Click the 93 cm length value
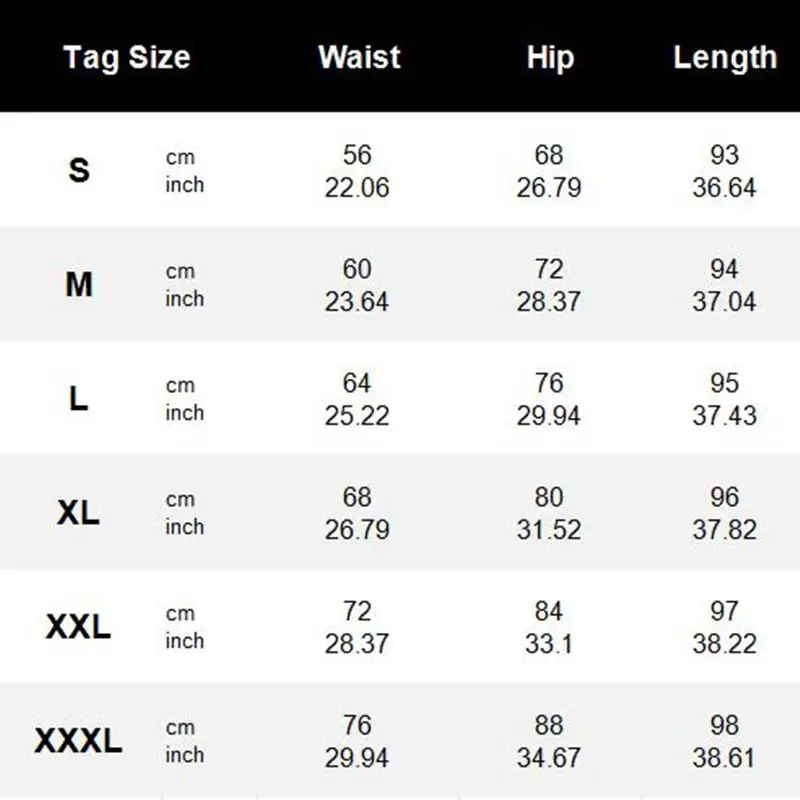Viewport: 800px width, 800px height. [725, 155]
